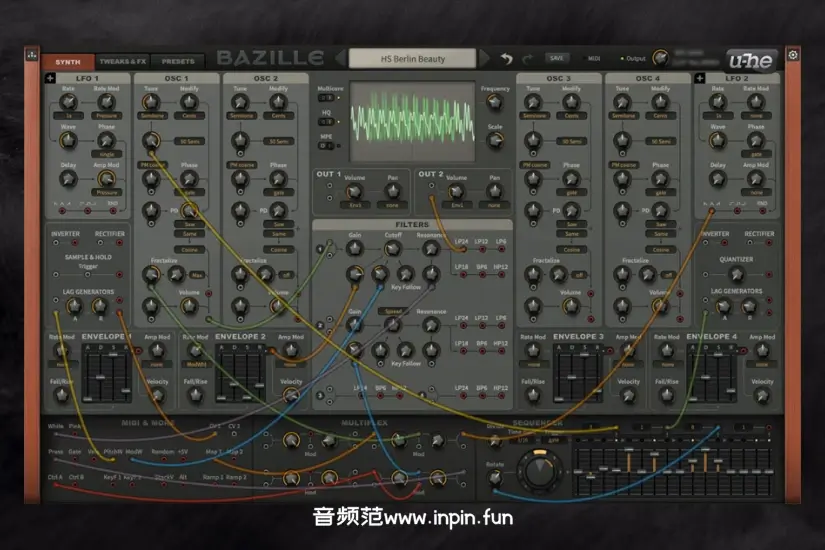Click Filter 2 LP6 output jack
This screenshot has height=550, width=825.
[501, 325]
